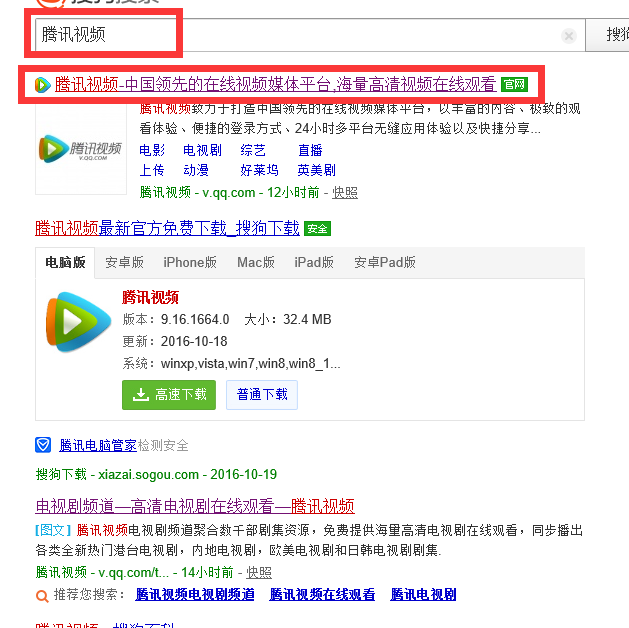Click the orange magnifier icon beside recommended searches
629x628 pixels.
(42, 596)
